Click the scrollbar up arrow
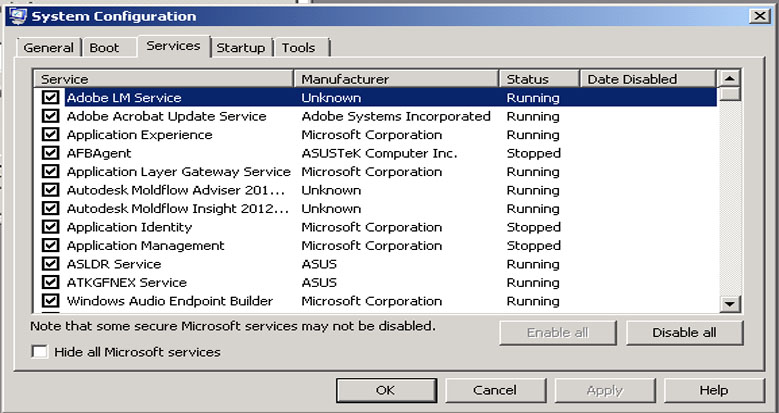Image resolution: width=779 pixels, height=413 pixels. (x=730, y=79)
